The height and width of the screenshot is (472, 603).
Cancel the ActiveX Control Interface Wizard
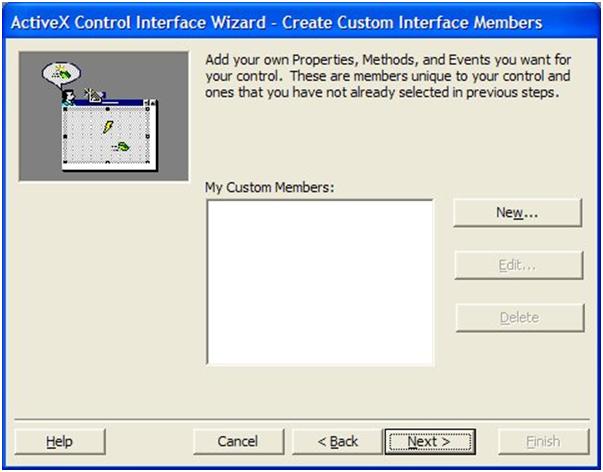pos(237,441)
